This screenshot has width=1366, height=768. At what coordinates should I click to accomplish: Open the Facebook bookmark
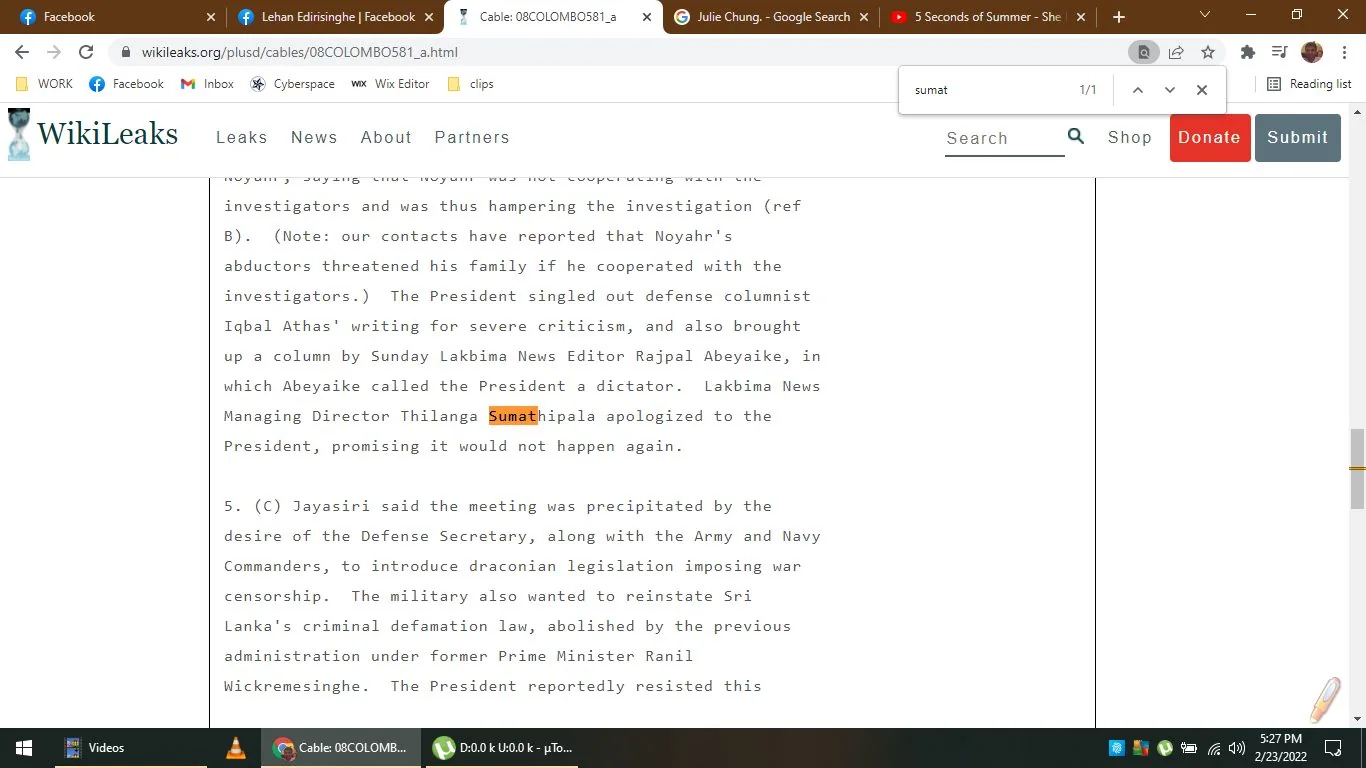[127, 84]
